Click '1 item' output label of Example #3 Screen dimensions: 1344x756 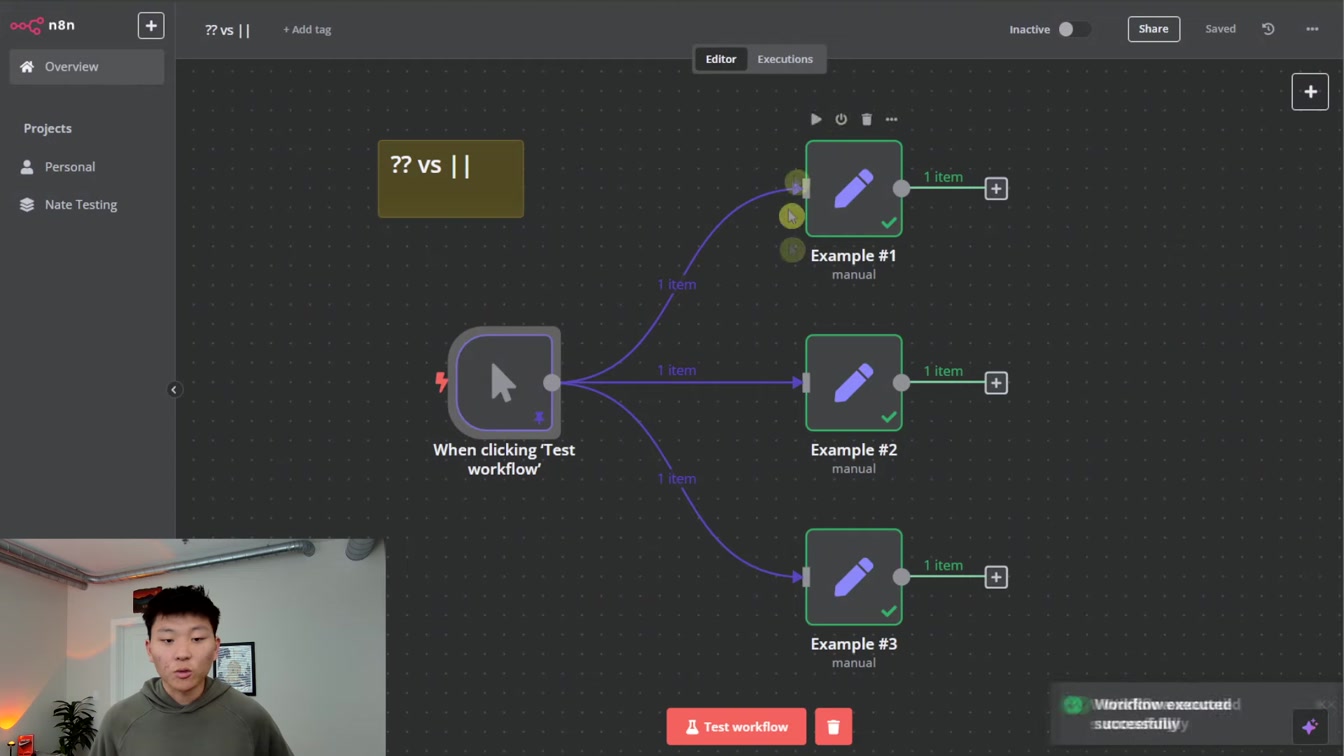click(943, 565)
